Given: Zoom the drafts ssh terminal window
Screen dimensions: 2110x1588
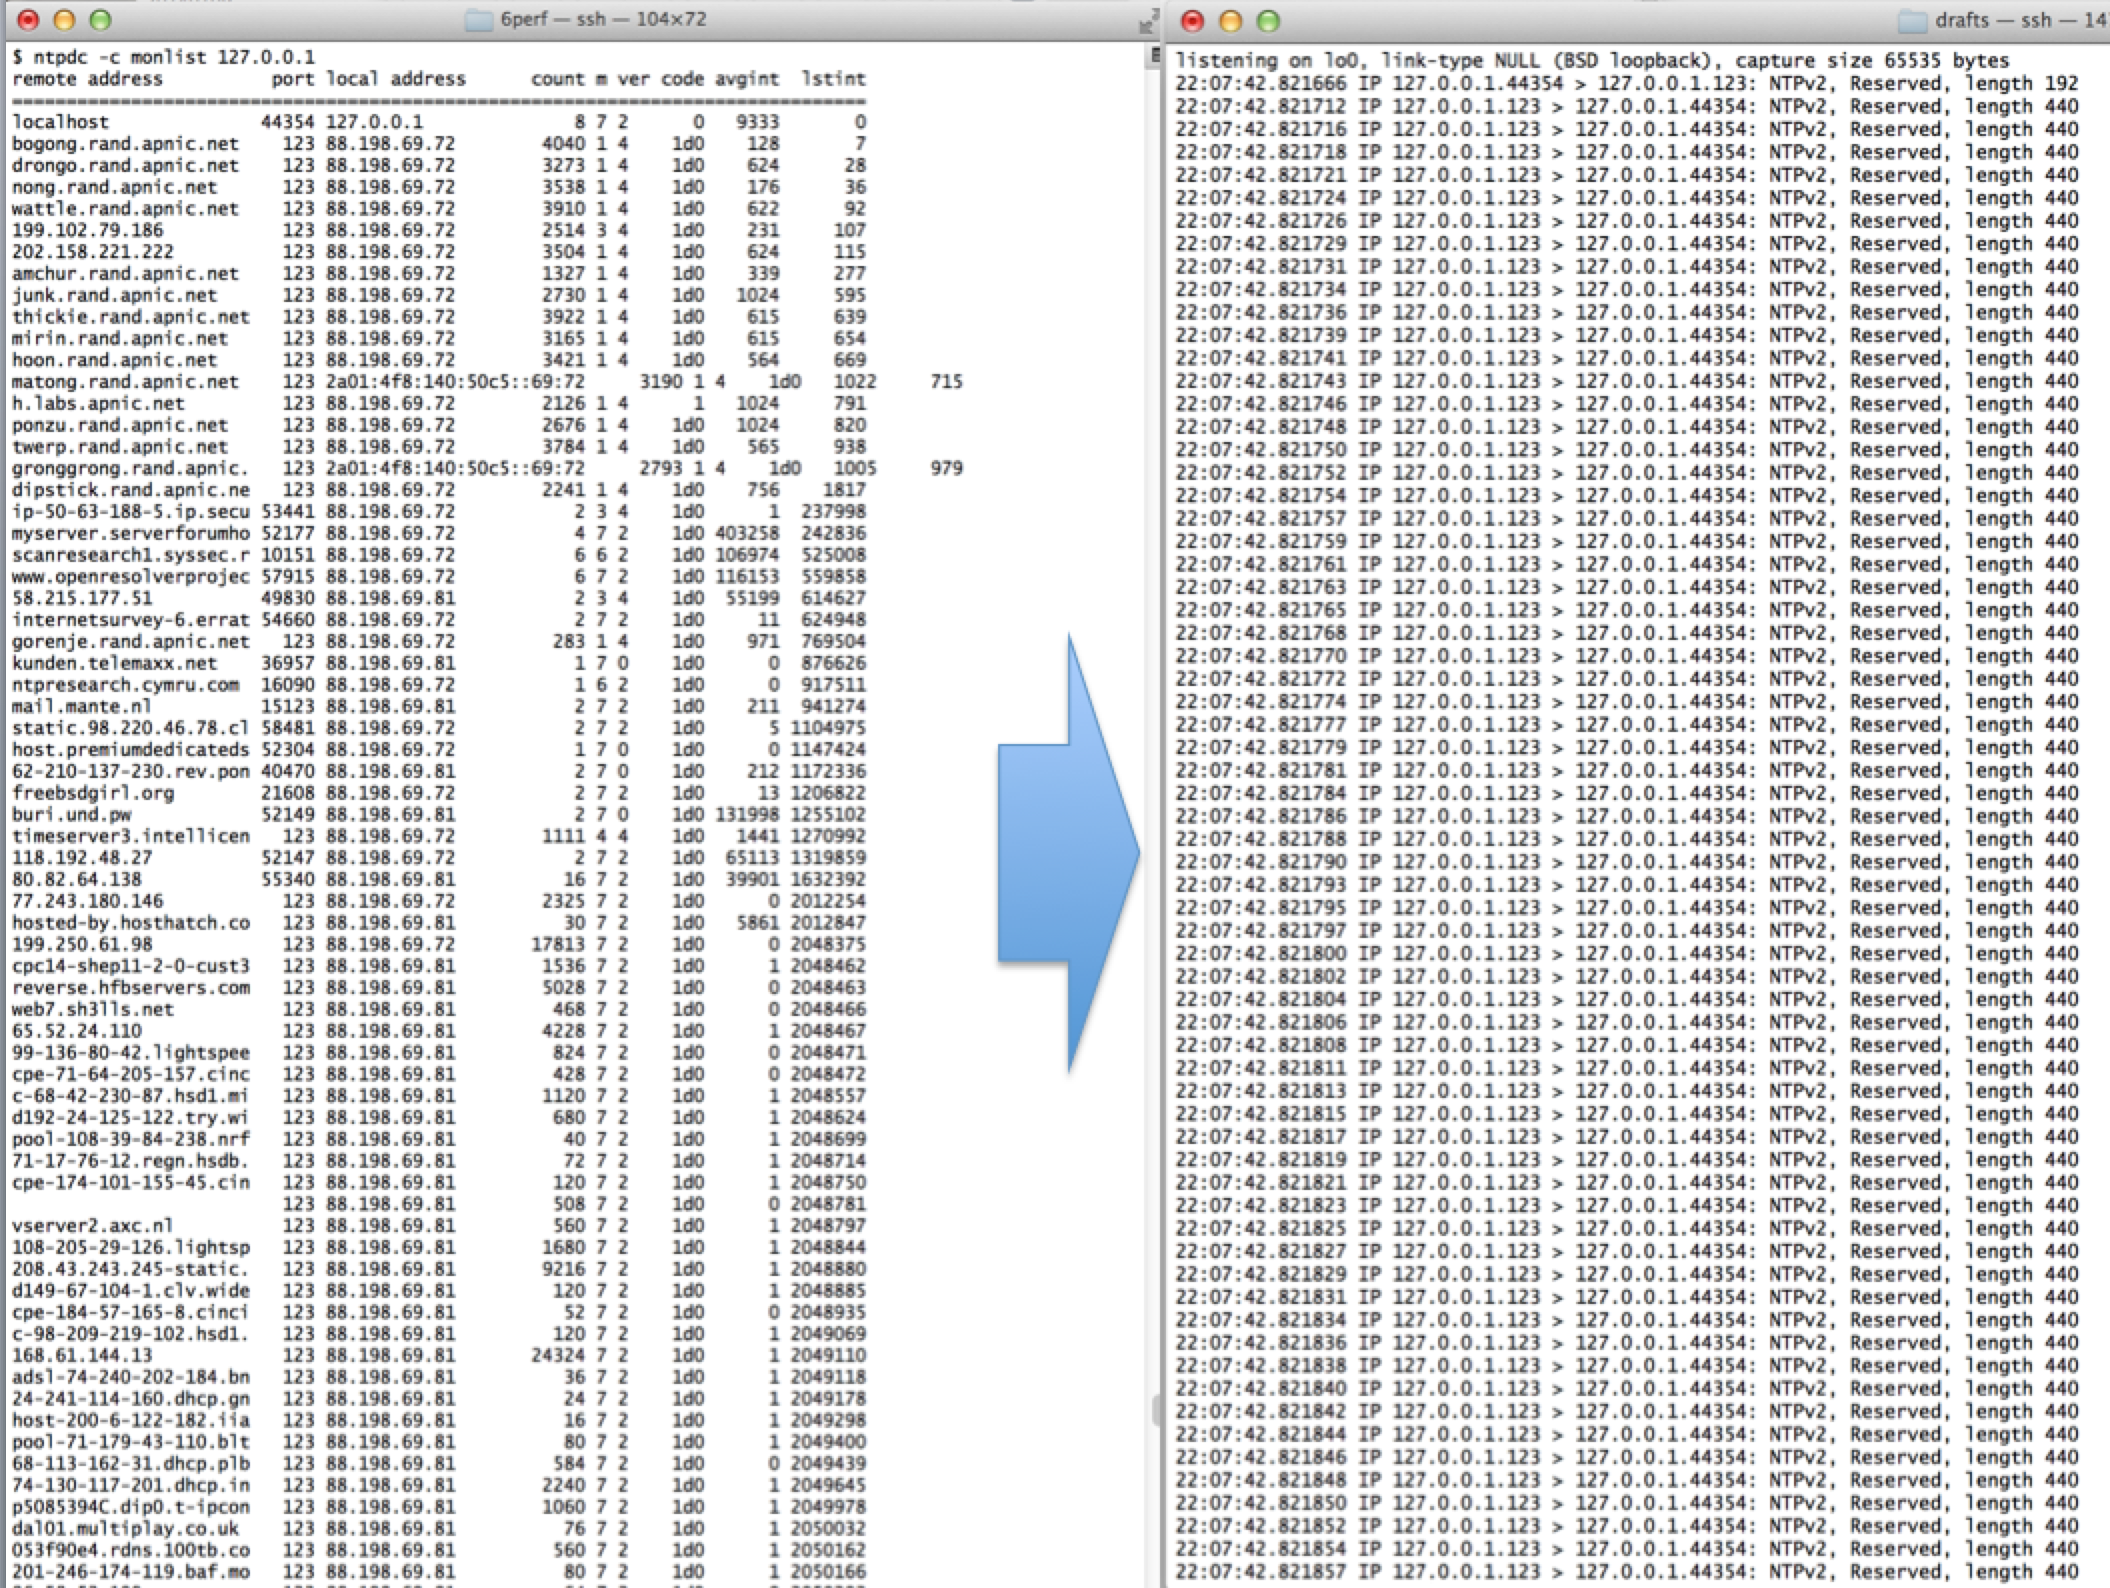Looking at the screenshot, I should coord(1268,21).
